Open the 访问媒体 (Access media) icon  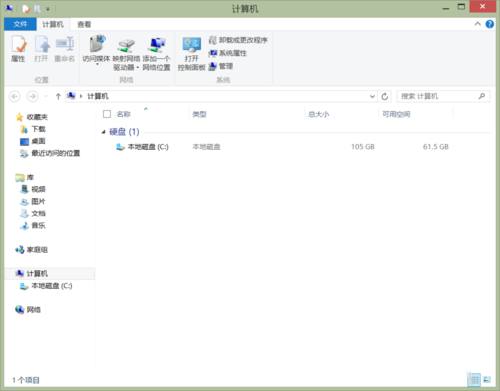(x=96, y=49)
